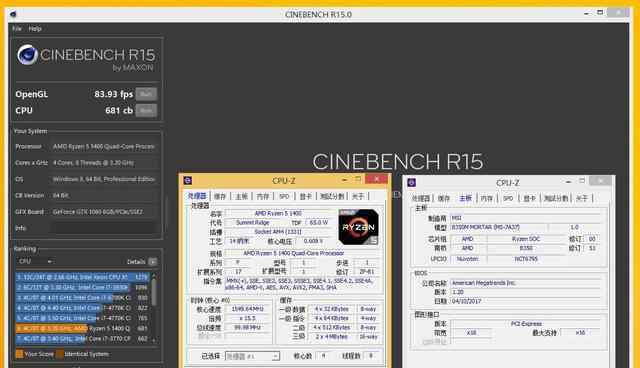Expand ranking Details arrow button
640x368 pixels.
(x=153, y=262)
